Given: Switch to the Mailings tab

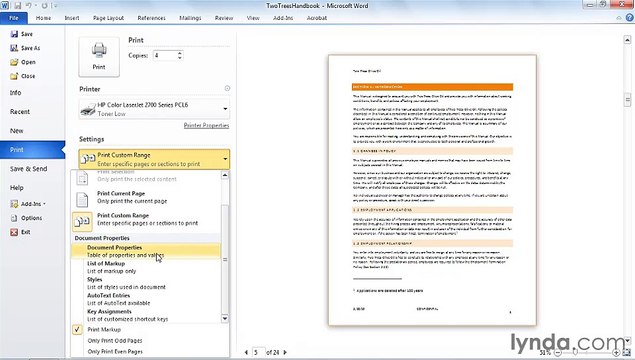Looking at the screenshot, I should pyautogui.click(x=190, y=18).
